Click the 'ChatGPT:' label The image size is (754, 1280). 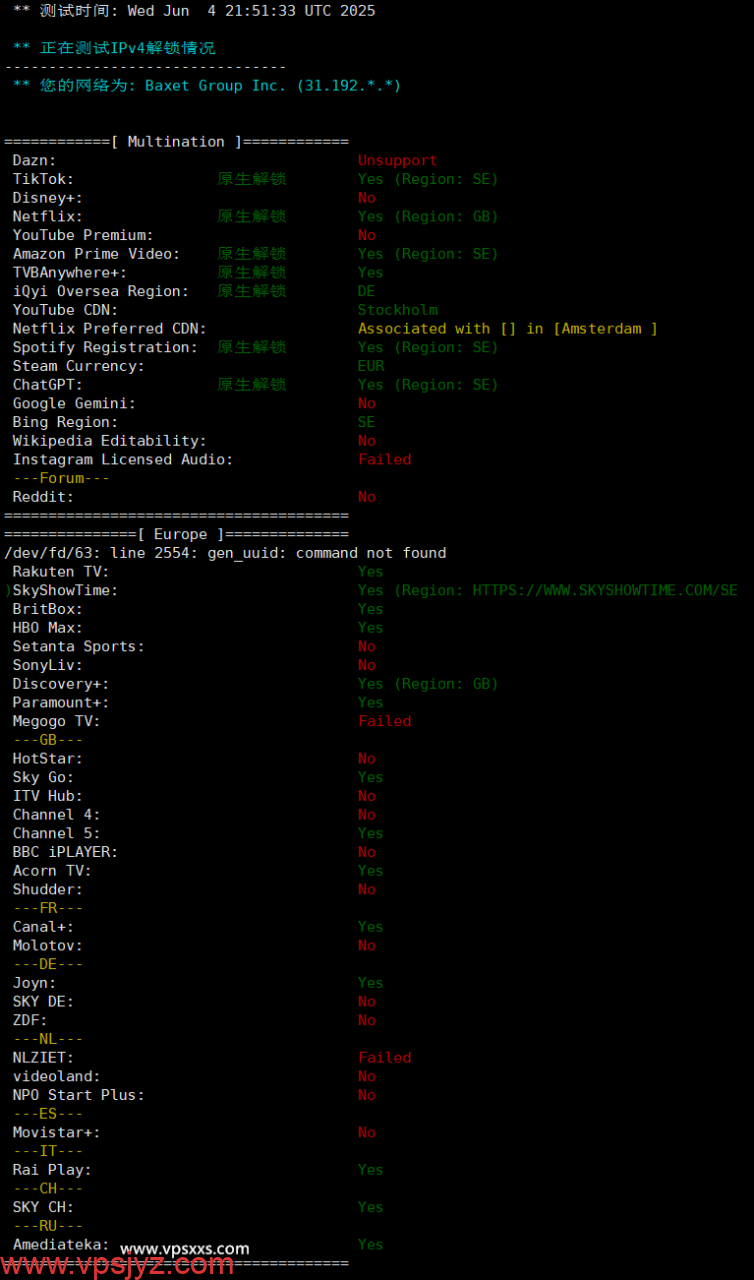pos(48,384)
